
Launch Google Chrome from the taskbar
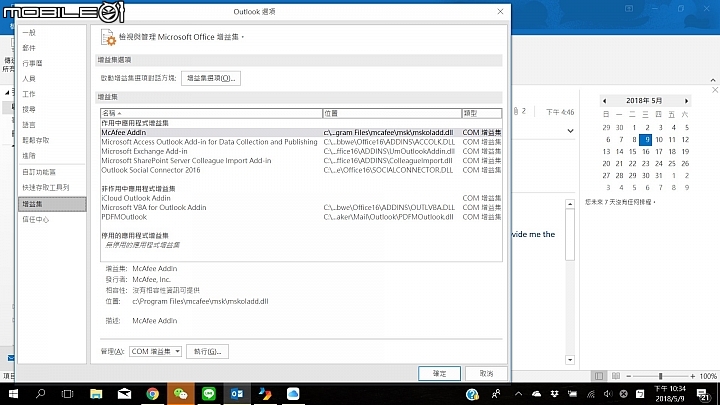[152, 394]
